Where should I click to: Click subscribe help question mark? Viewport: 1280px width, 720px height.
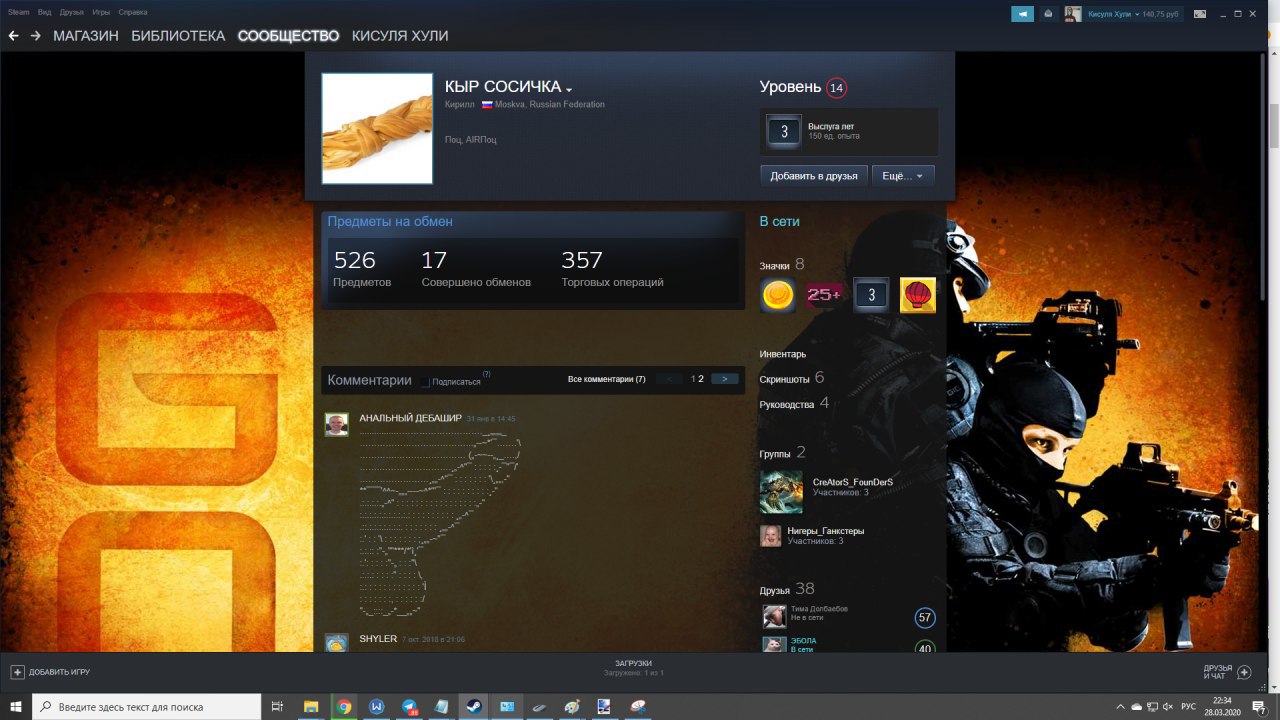[486, 374]
